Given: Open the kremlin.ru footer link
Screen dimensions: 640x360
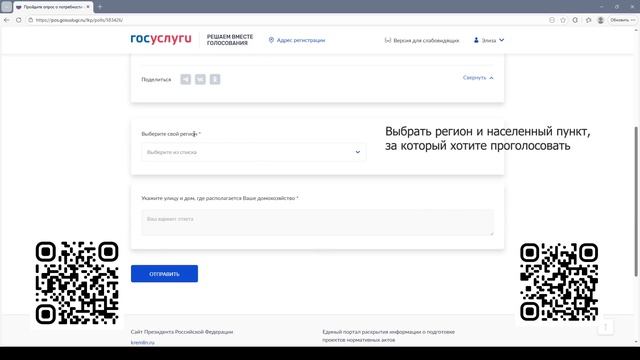Looking at the screenshot, I should click(x=142, y=342).
